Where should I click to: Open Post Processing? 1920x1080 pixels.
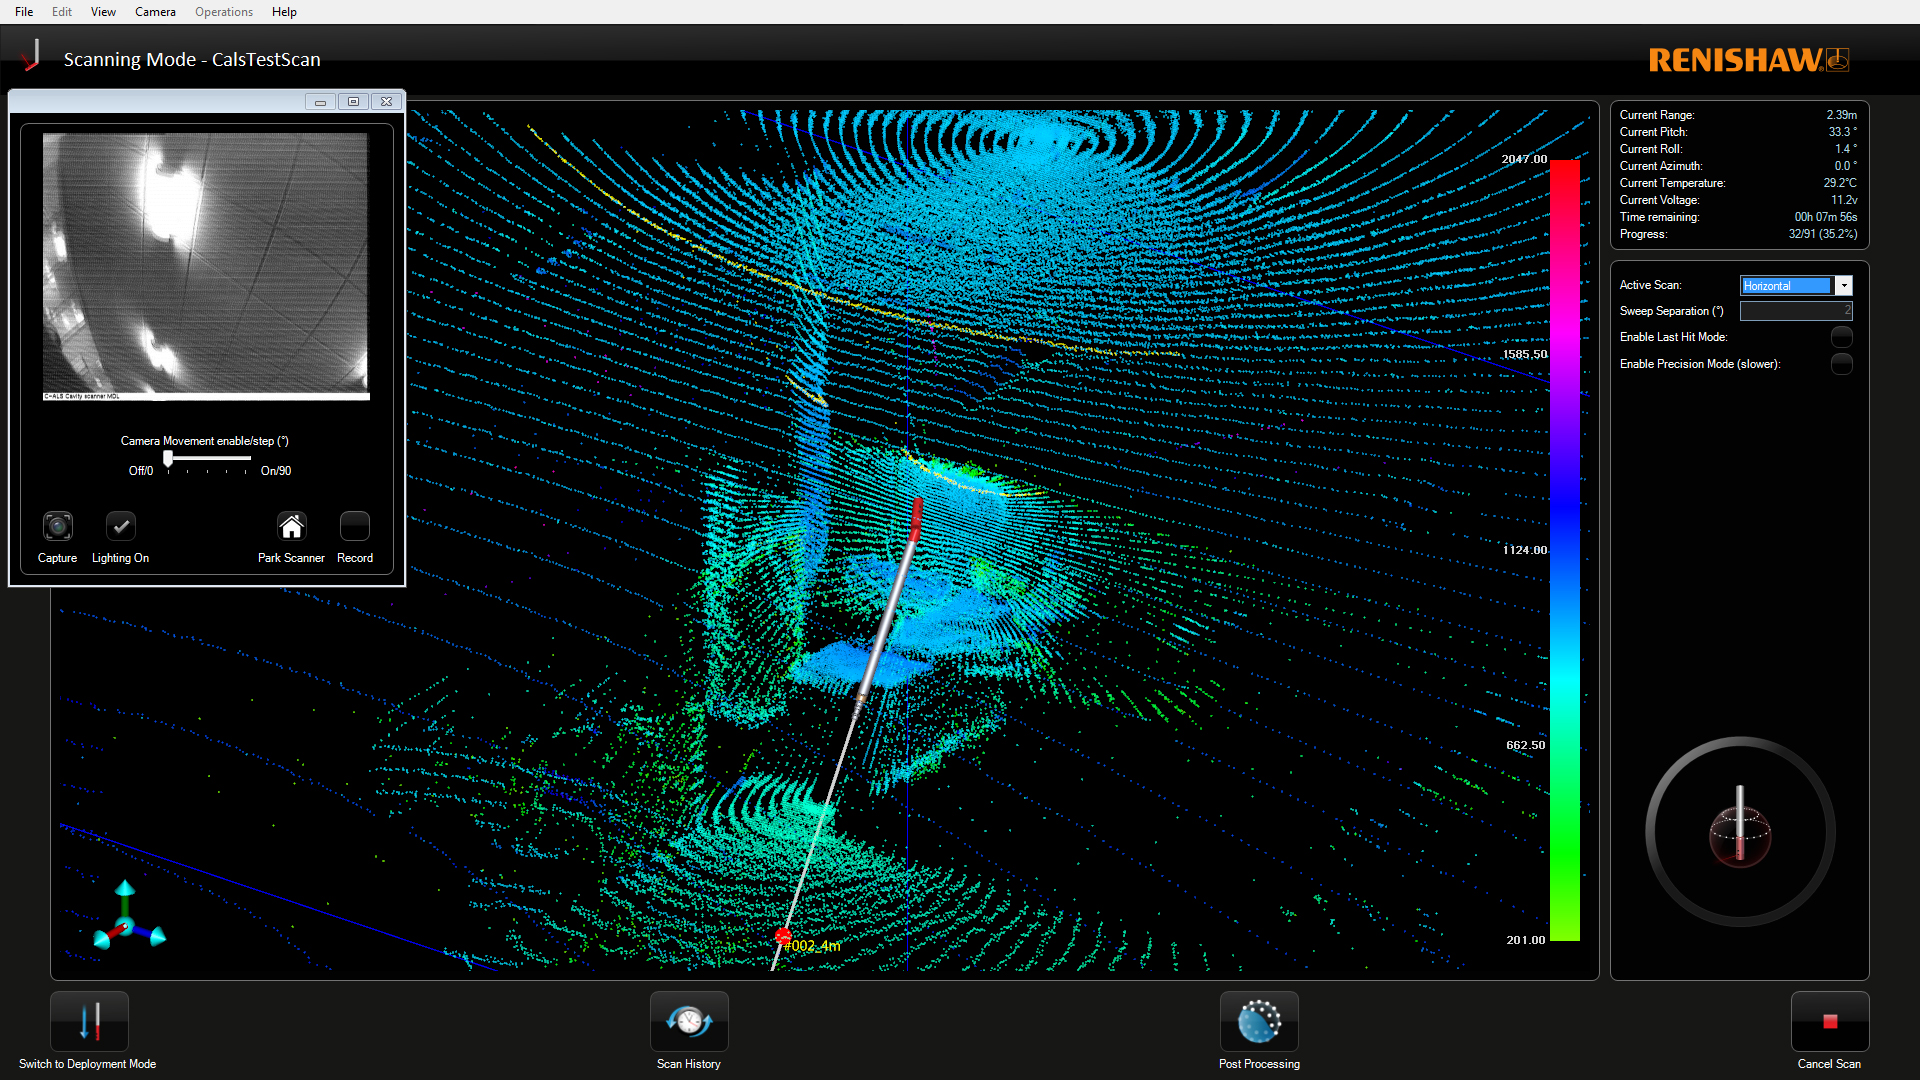click(1259, 1022)
